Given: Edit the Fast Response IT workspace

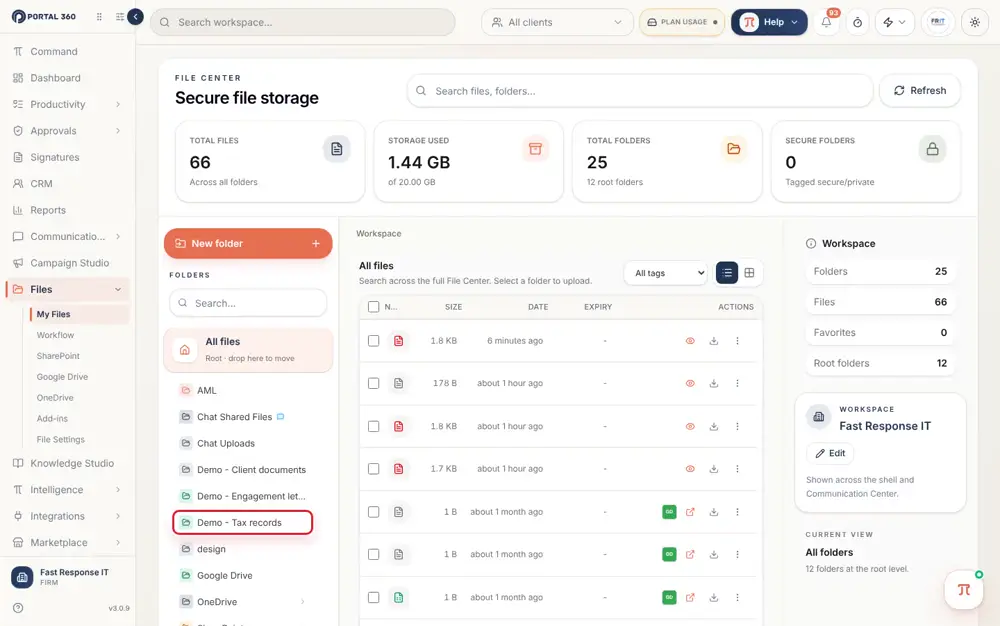Looking at the screenshot, I should pos(830,453).
